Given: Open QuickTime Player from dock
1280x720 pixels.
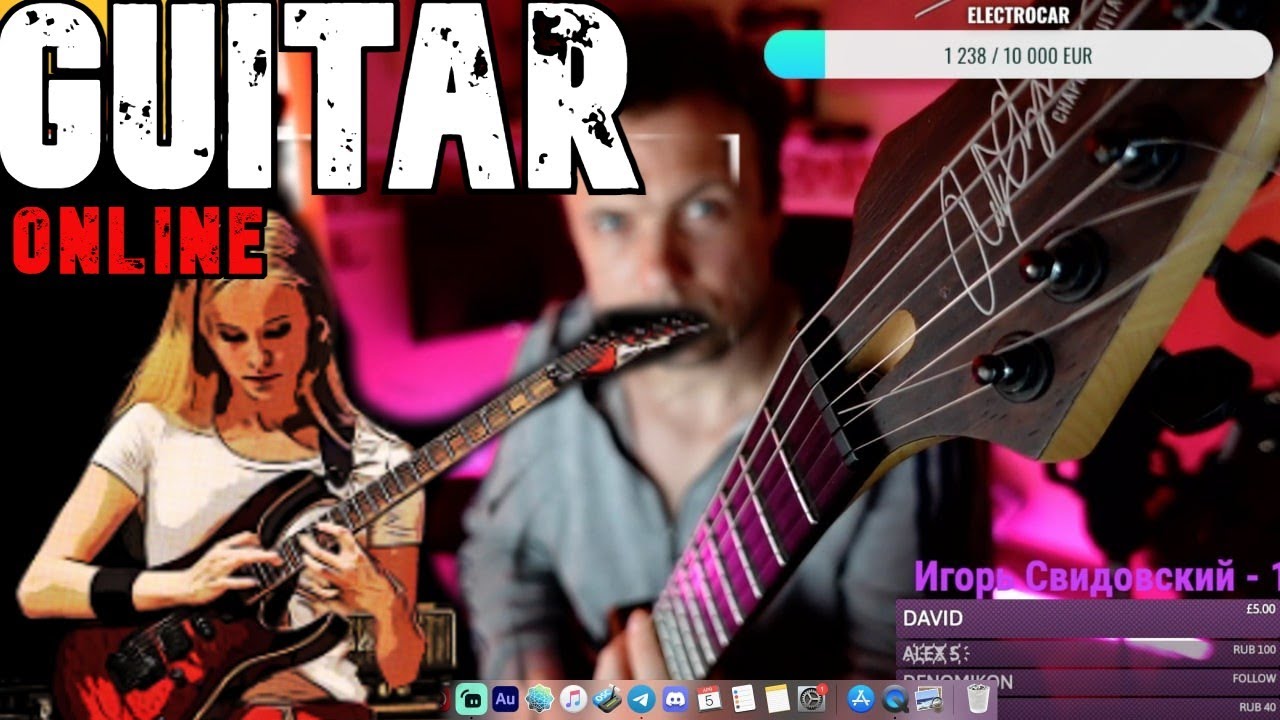Looking at the screenshot, I should 895,700.
